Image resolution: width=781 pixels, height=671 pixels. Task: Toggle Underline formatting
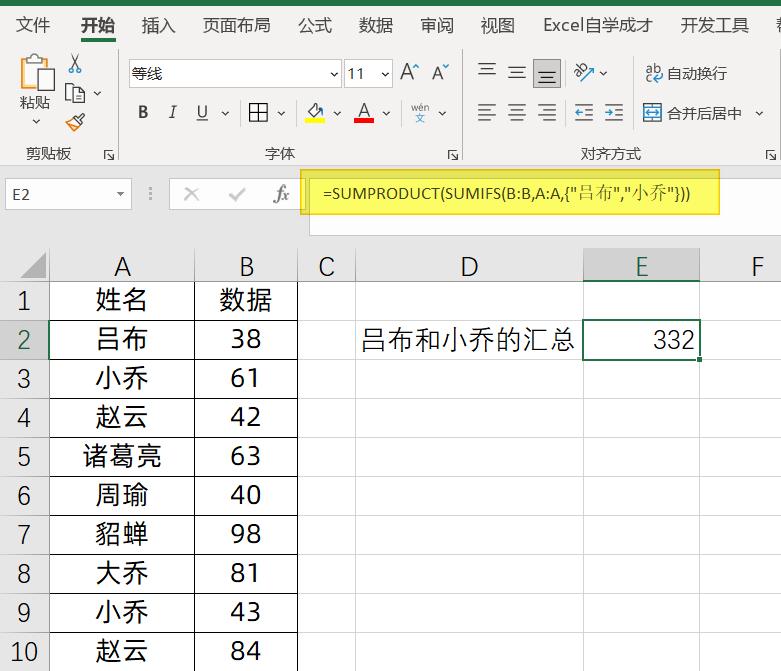[x=202, y=113]
